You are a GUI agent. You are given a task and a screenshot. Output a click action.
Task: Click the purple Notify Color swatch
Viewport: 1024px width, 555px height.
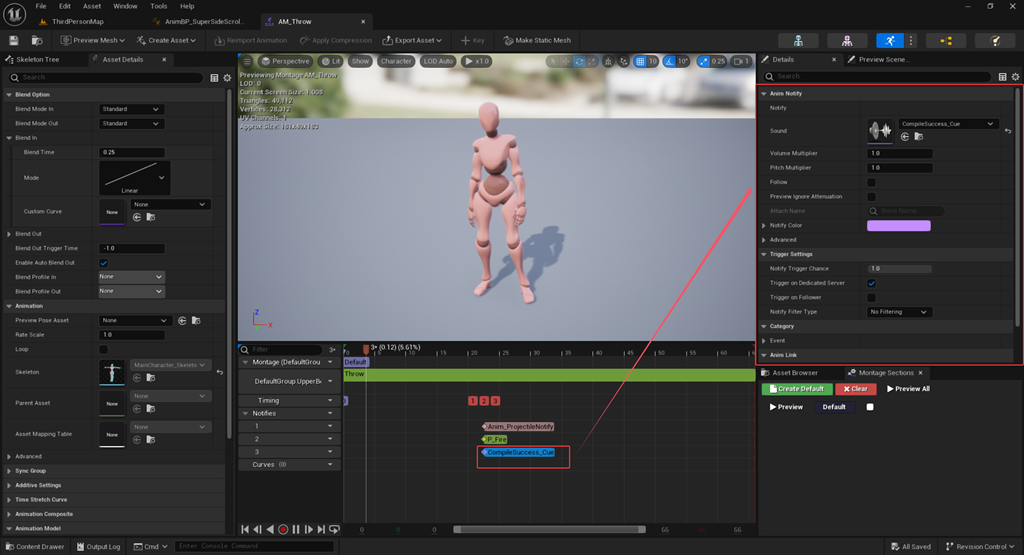899,226
